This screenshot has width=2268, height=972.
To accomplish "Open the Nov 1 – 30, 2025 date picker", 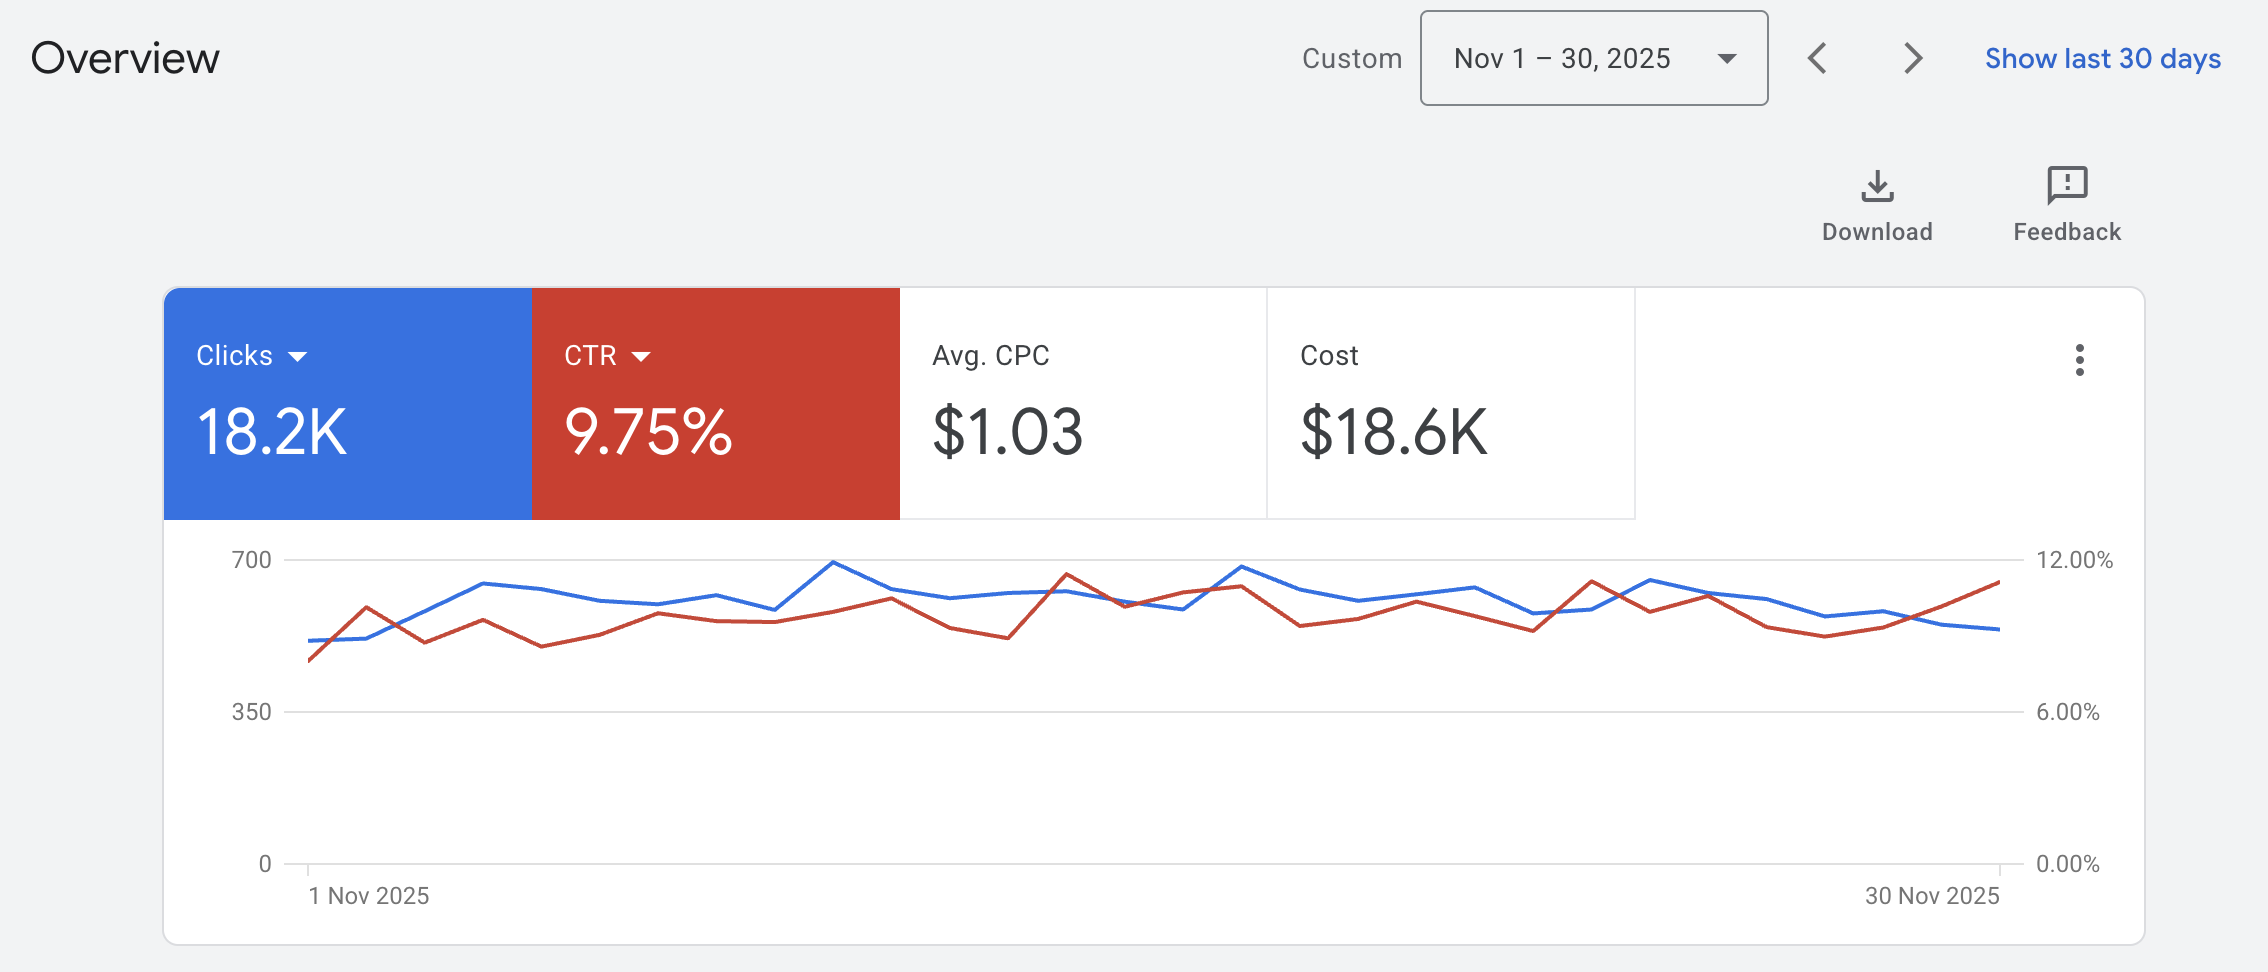I will coord(1562,59).
